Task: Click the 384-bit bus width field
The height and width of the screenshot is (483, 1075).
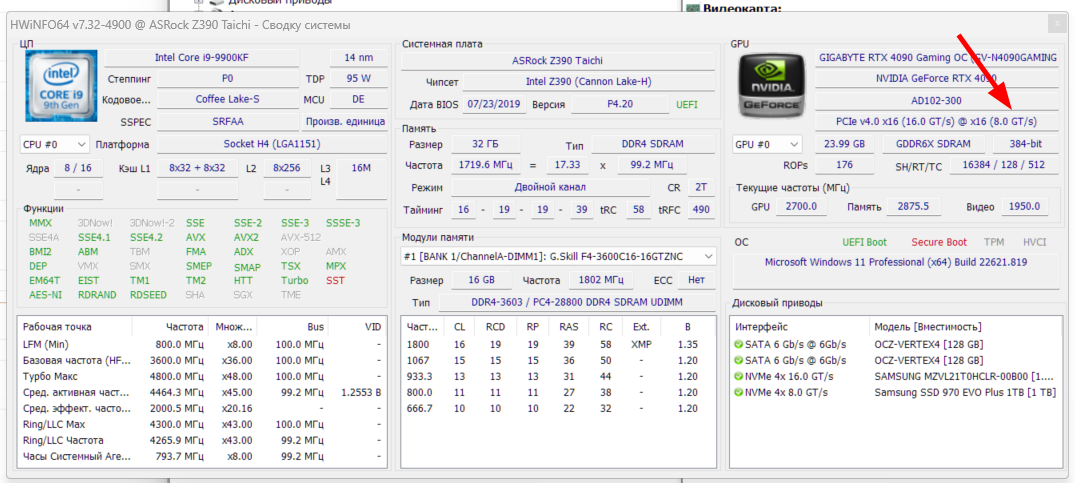Action: [1026, 145]
